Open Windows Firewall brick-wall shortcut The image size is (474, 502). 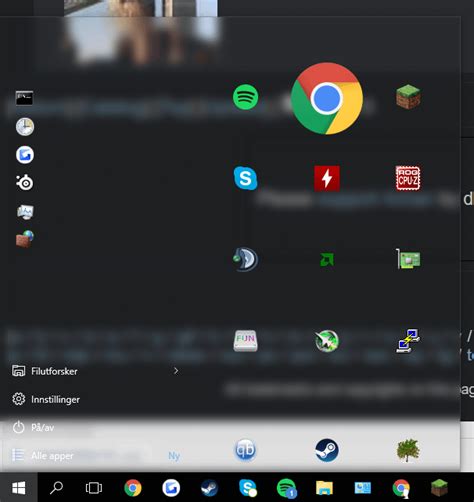pyautogui.click(x=25, y=239)
